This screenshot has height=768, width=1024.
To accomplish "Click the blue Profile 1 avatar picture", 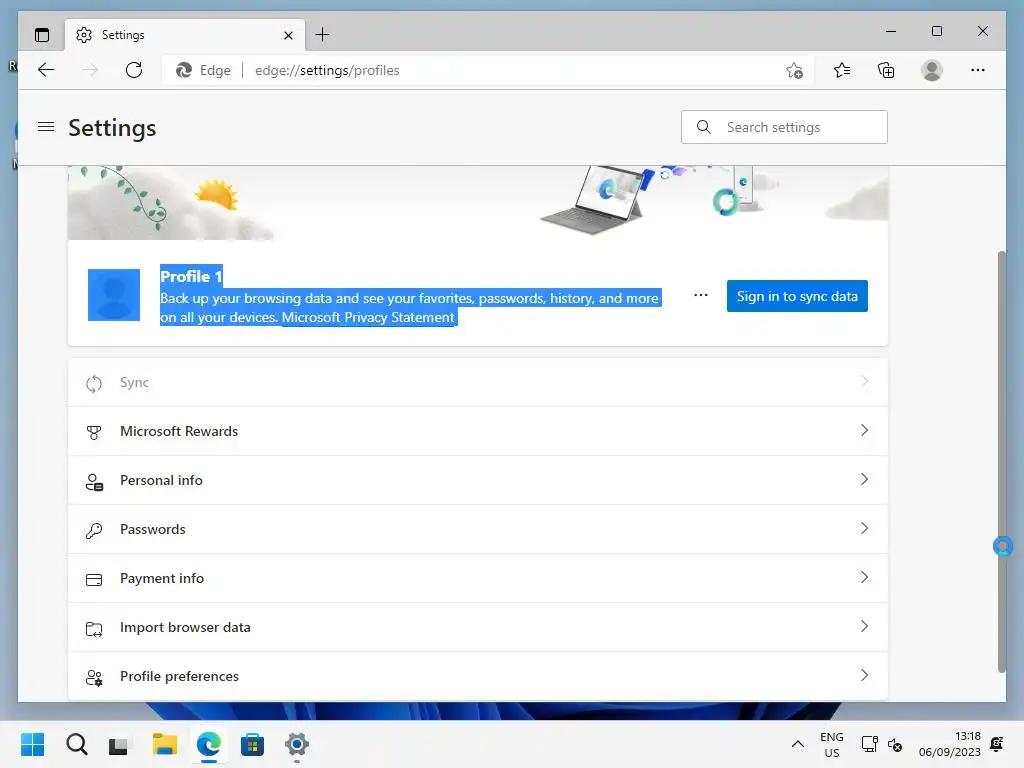I will click(x=114, y=295).
